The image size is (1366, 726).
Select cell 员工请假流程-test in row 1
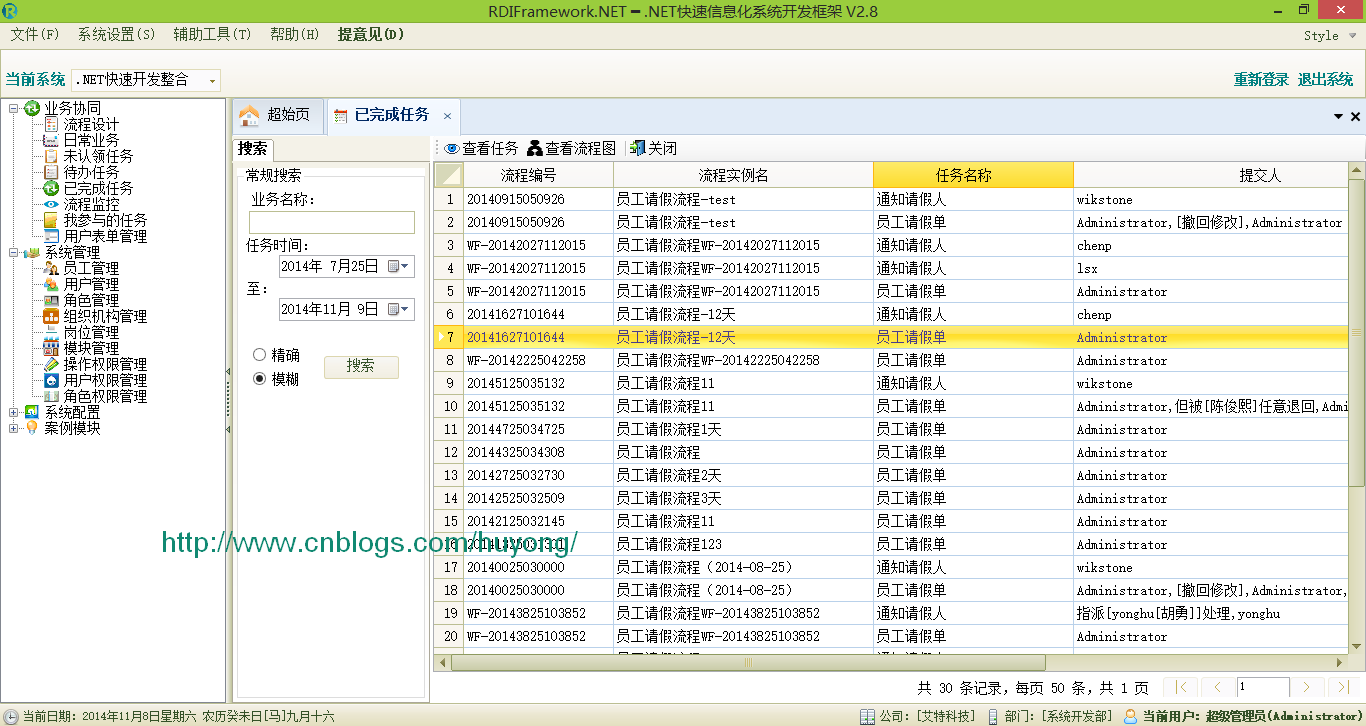(743, 199)
